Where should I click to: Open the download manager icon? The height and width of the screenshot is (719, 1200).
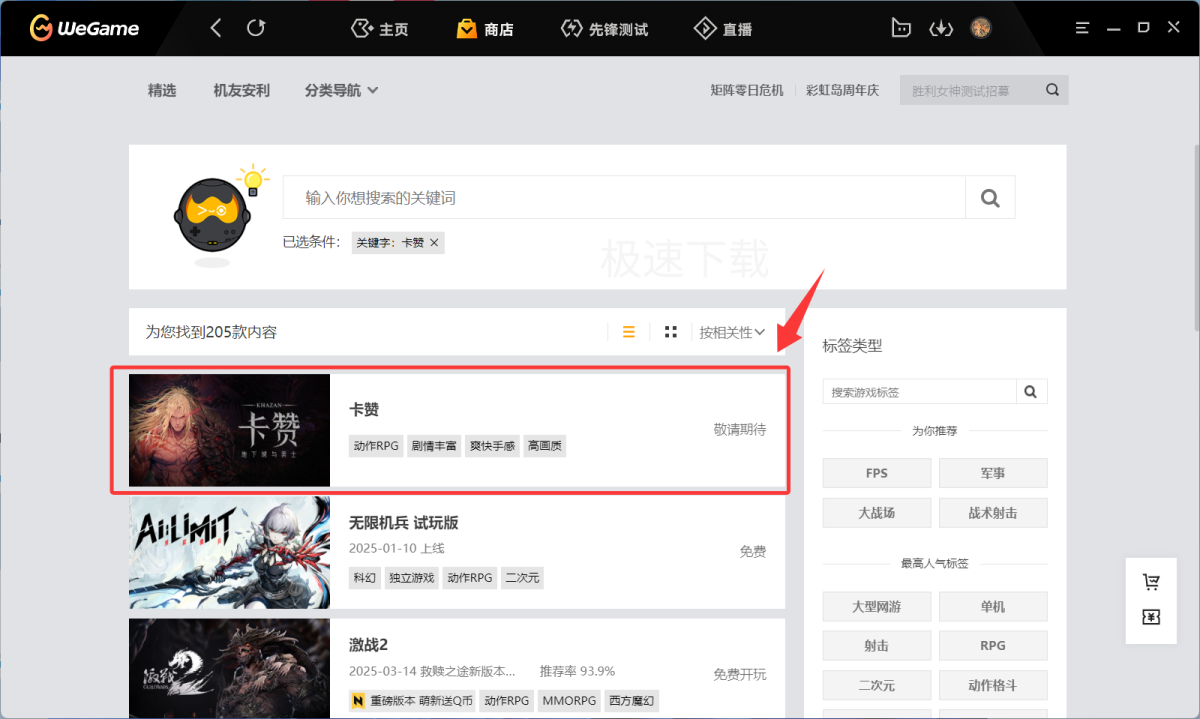pos(941,29)
